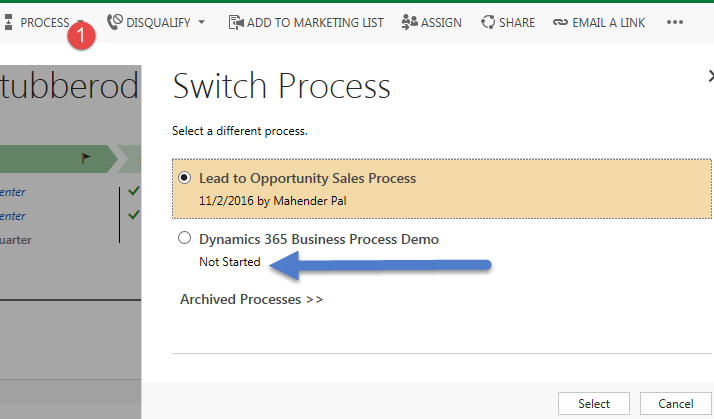Click the PROCESS menu label
The height and width of the screenshot is (419, 714).
pyautogui.click(x=45, y=22)
